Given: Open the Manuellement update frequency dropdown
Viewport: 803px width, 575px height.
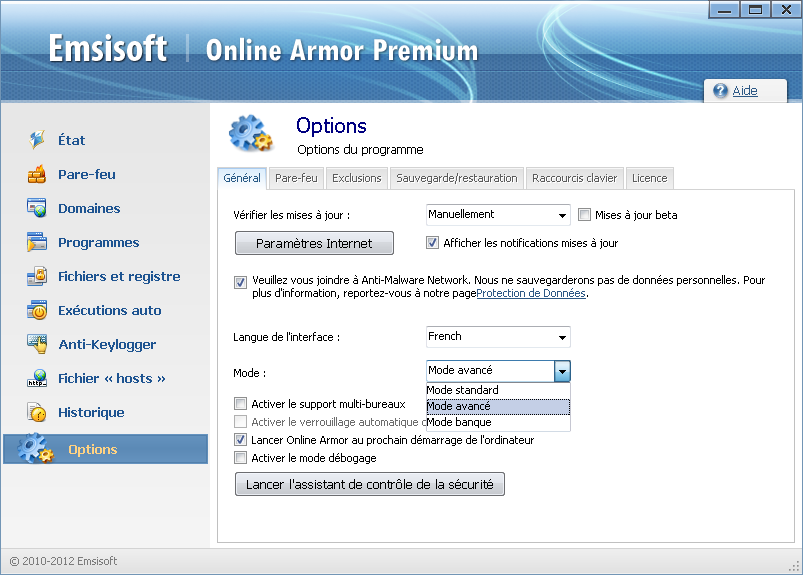Looking at the screenshot, I should pyautogui.click(x=498, y=215).
